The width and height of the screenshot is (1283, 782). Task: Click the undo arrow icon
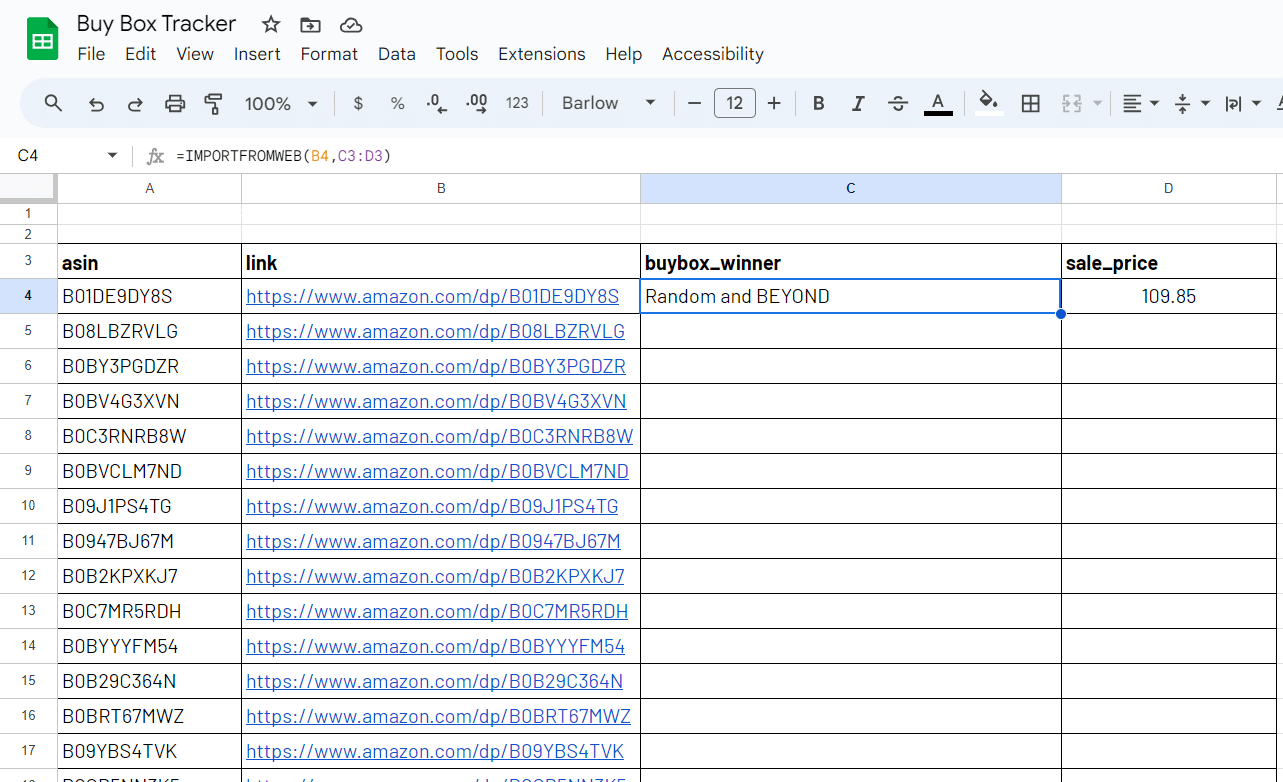(96, 103)
